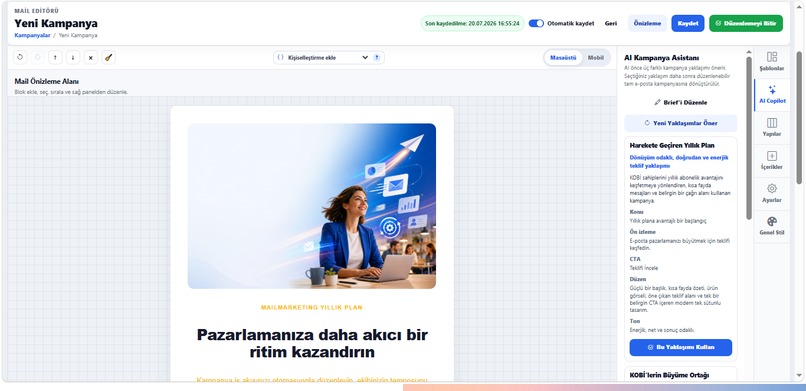The width and height of the screenshot is (806, 391).
Task: Click the "KOBİ'lerin Büyüme Ortağı" card title
Action: click(669, 376)
